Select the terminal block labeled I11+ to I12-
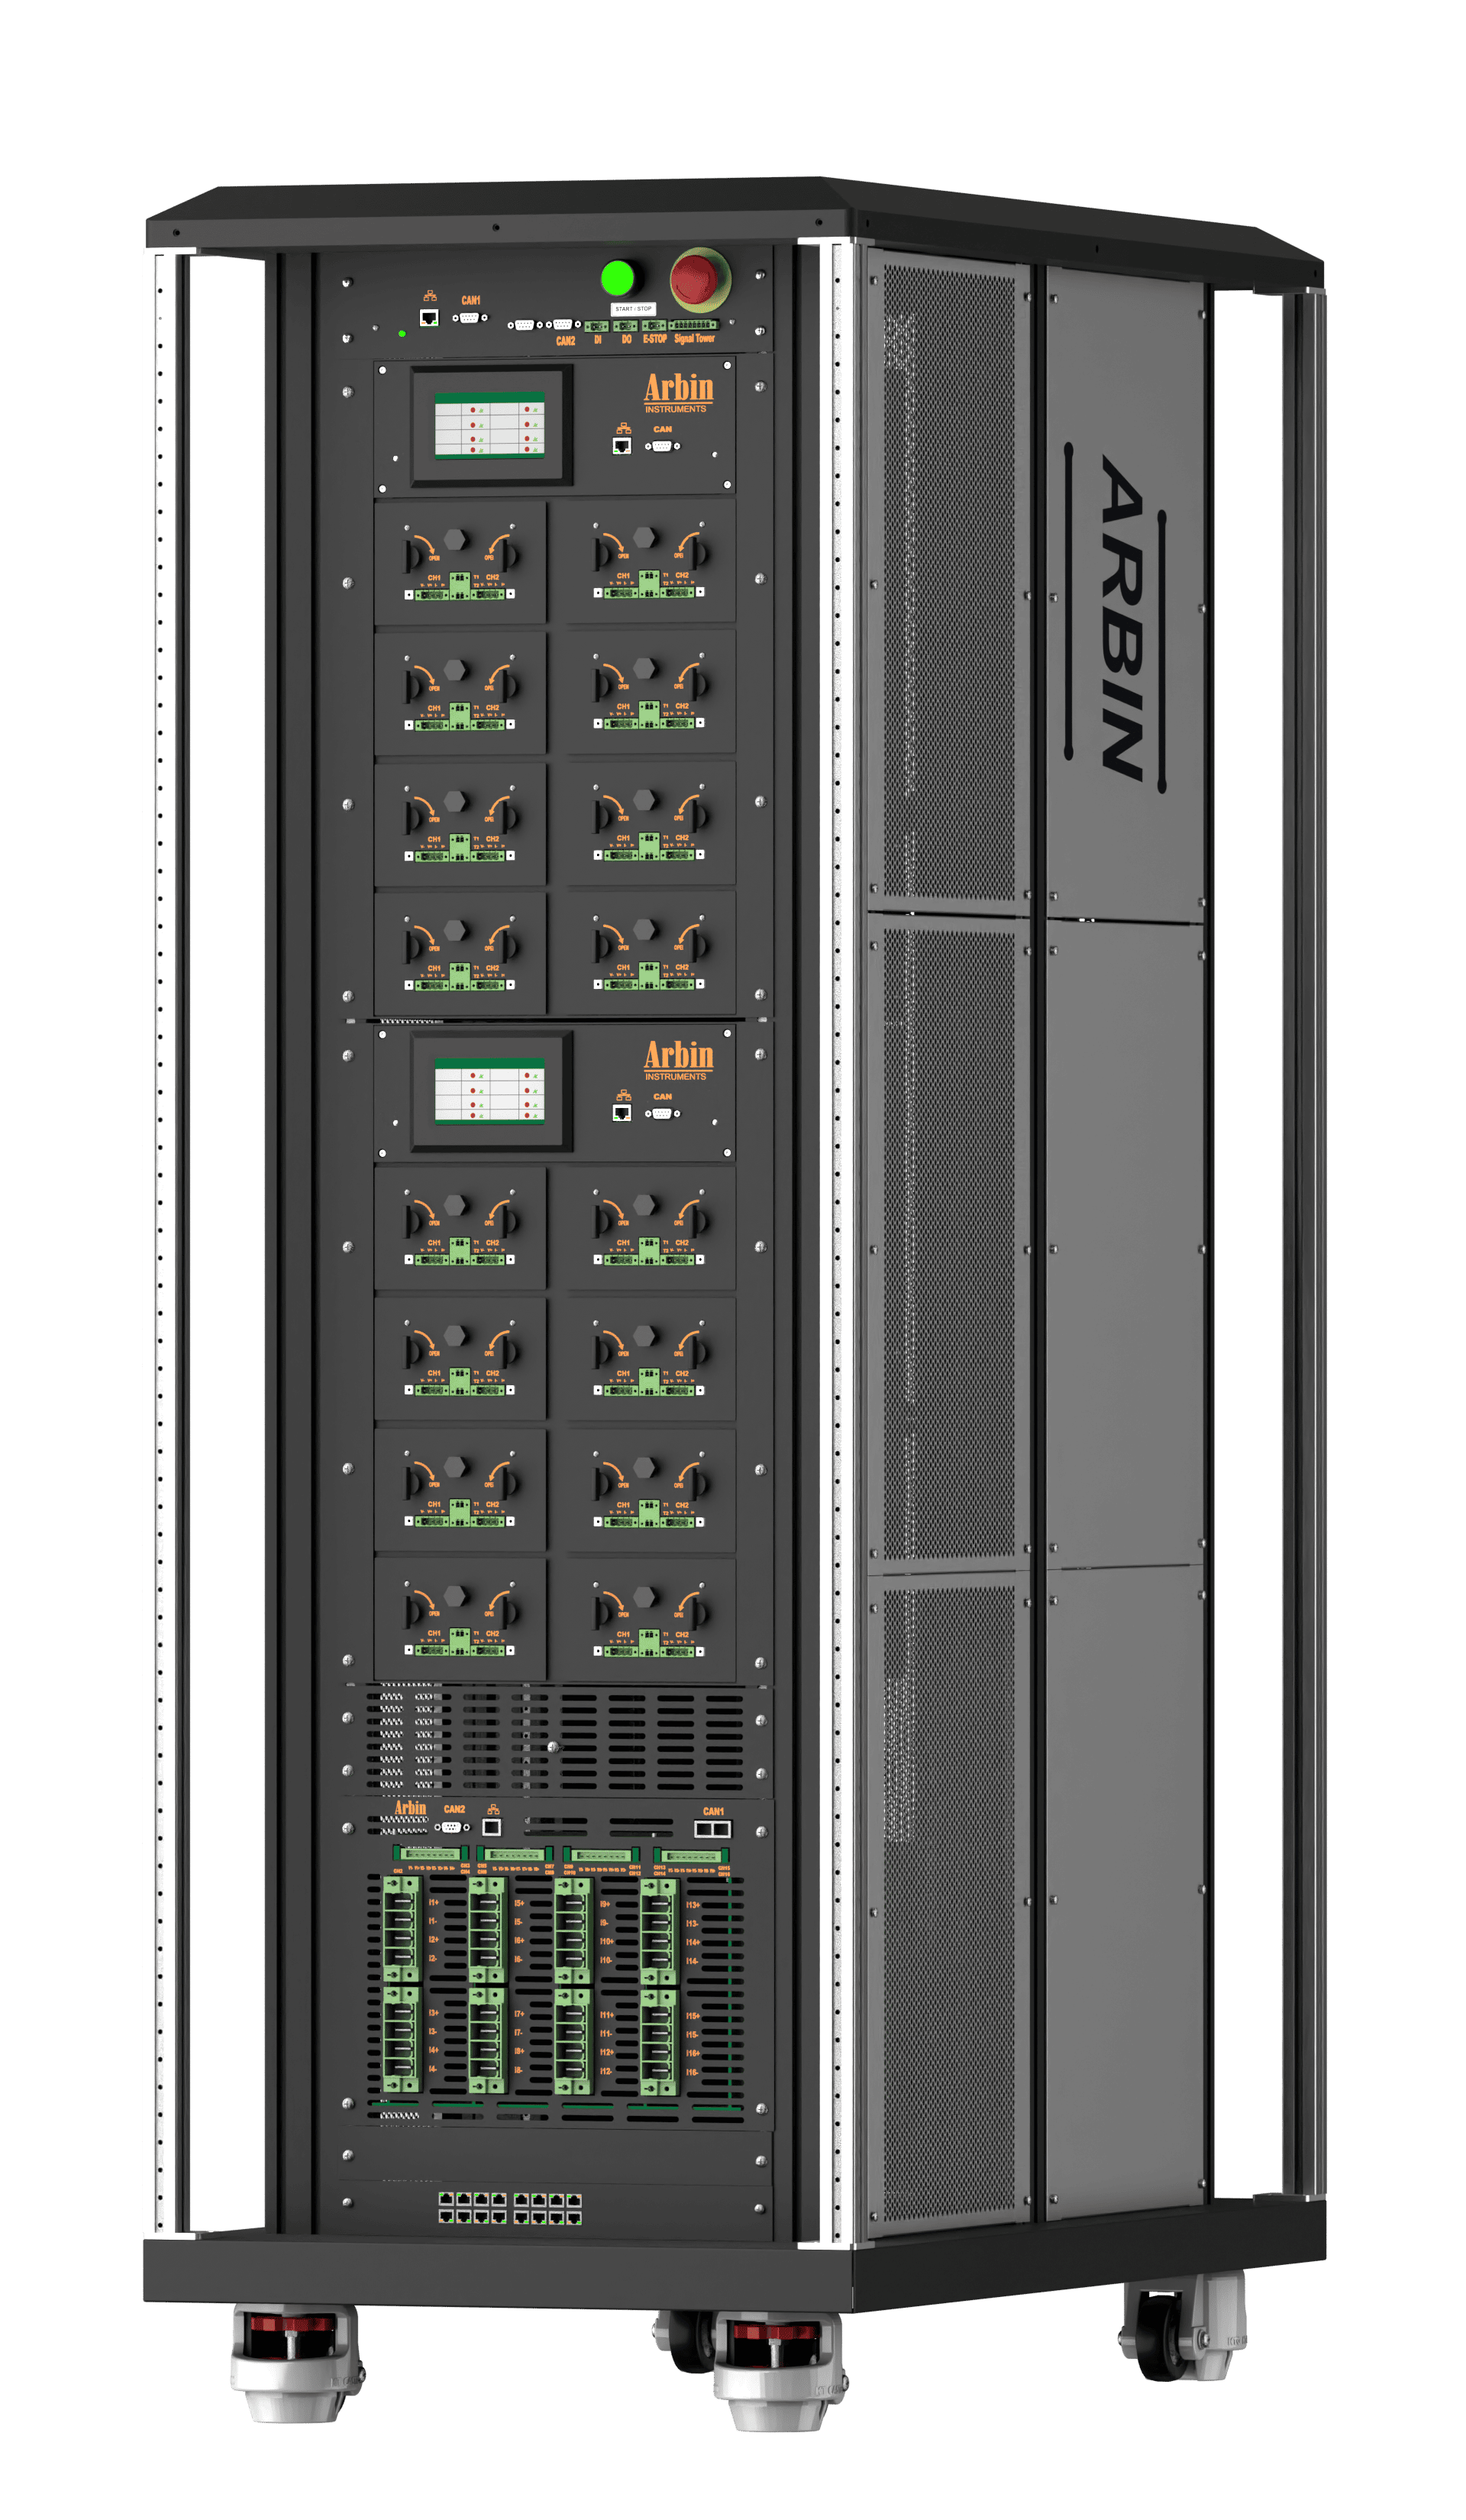 click(x=573, y=2041)
